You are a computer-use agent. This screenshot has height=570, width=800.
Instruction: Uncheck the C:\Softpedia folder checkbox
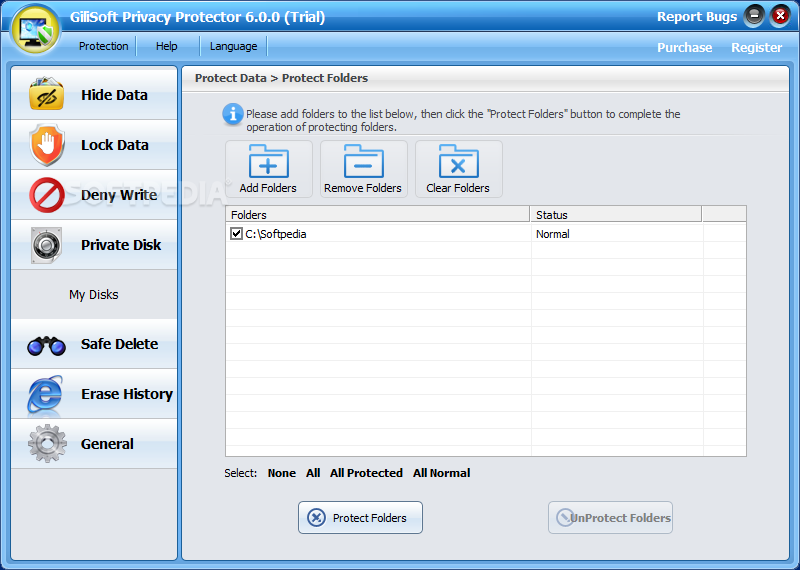click(236, 234)
